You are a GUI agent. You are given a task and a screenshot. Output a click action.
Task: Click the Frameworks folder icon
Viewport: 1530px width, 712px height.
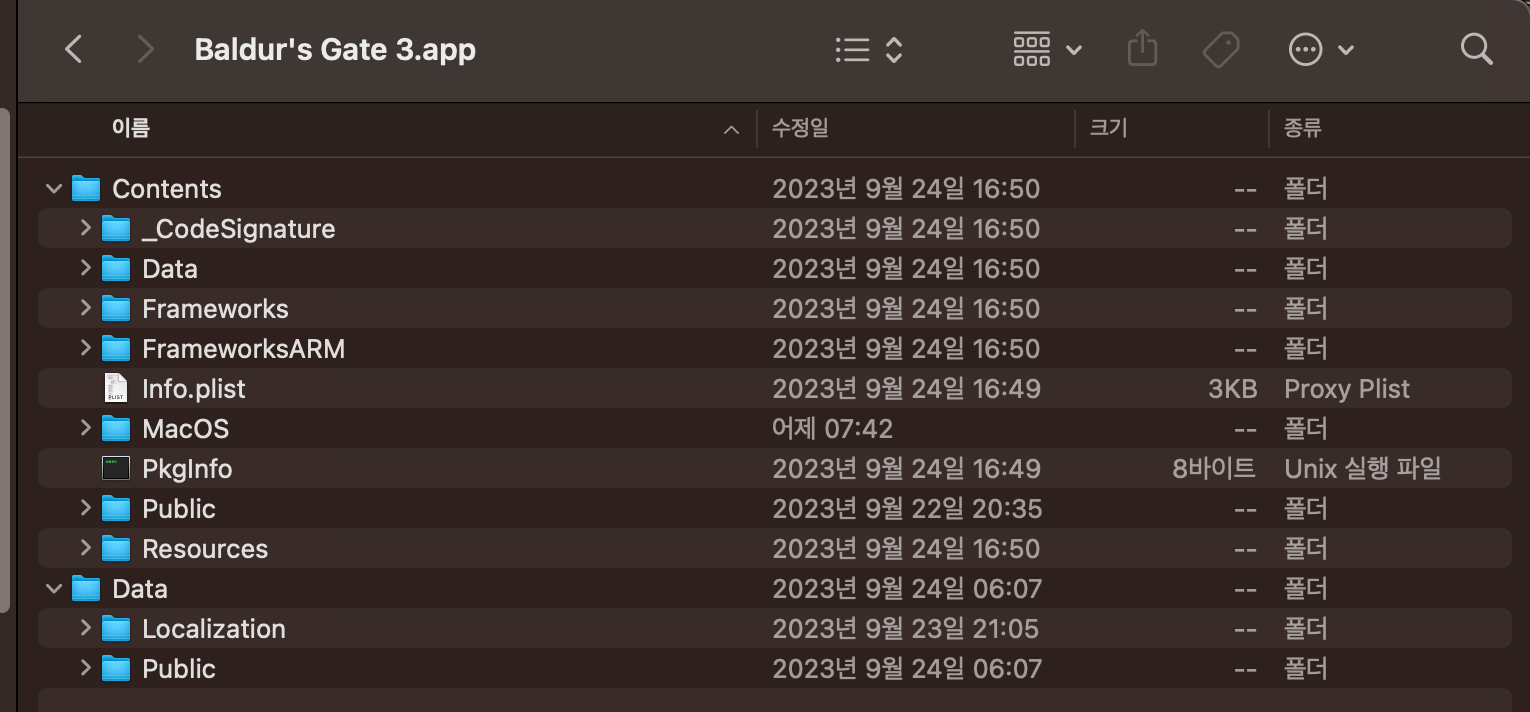[x=116, y=309]
